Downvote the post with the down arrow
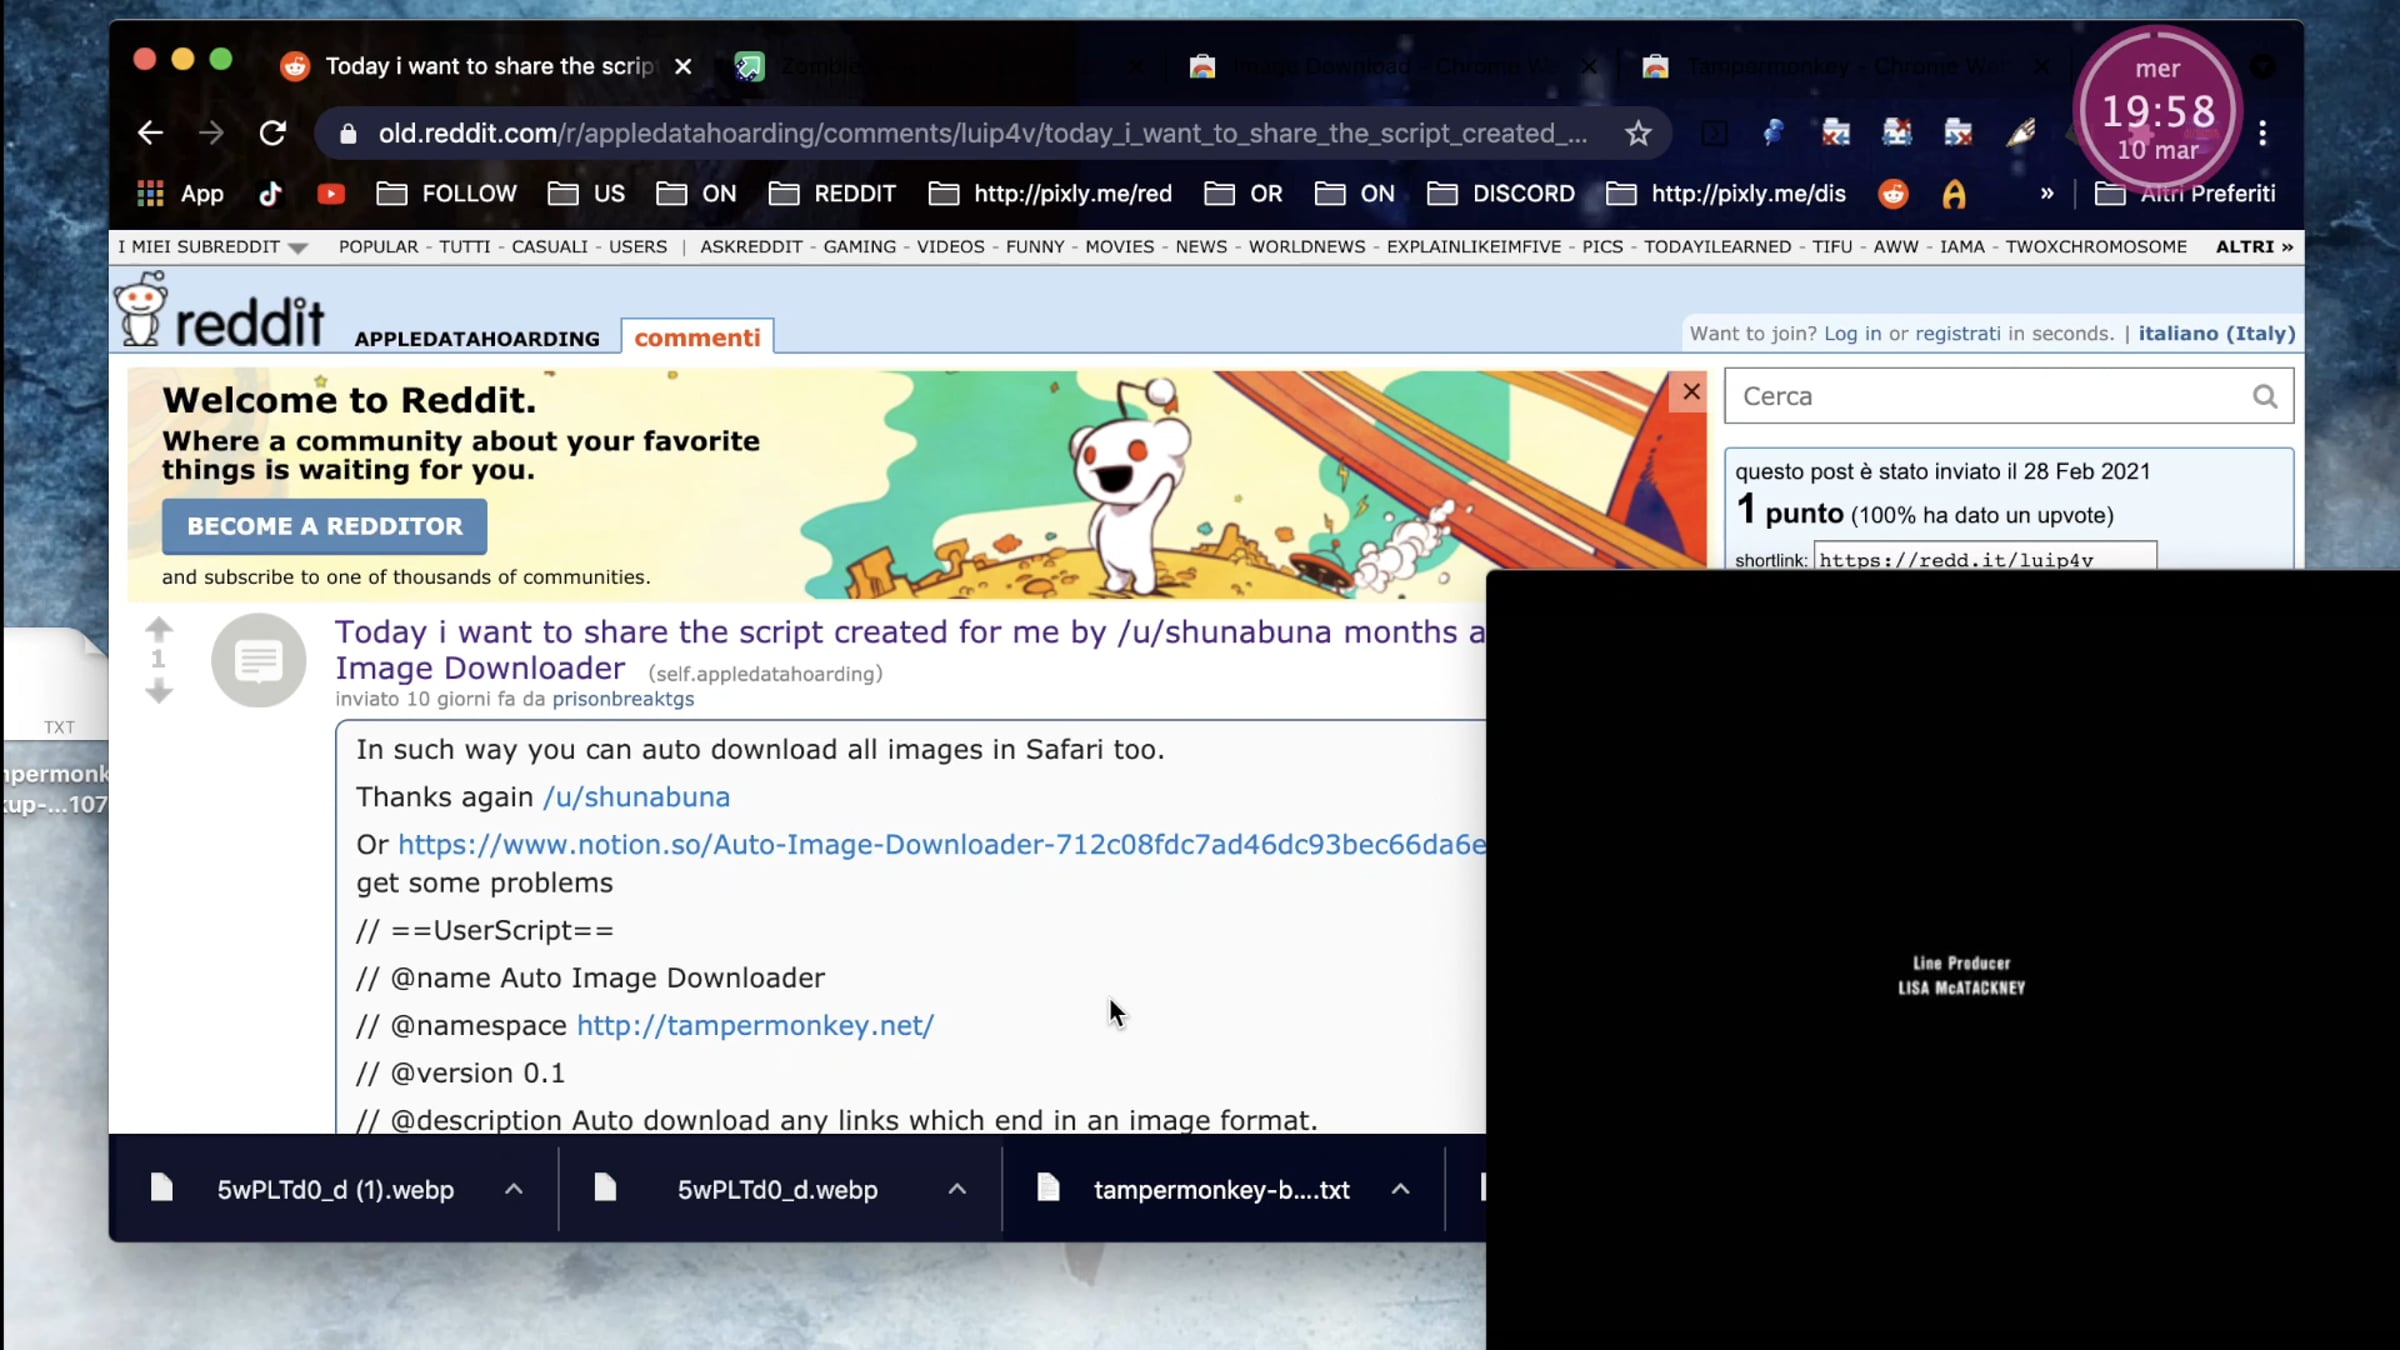This screenshot has height=1350, width=2400. (159, 691)
